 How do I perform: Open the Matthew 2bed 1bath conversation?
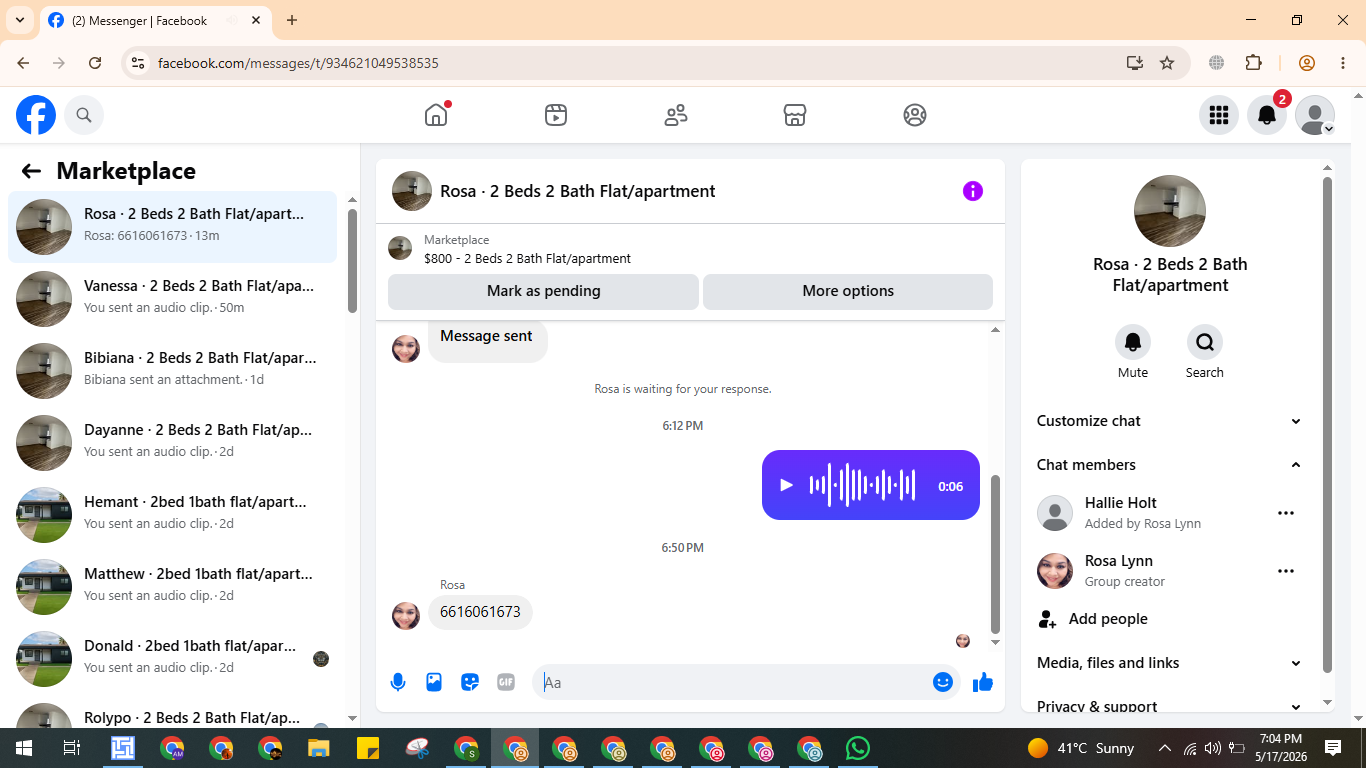click(173, 587)
